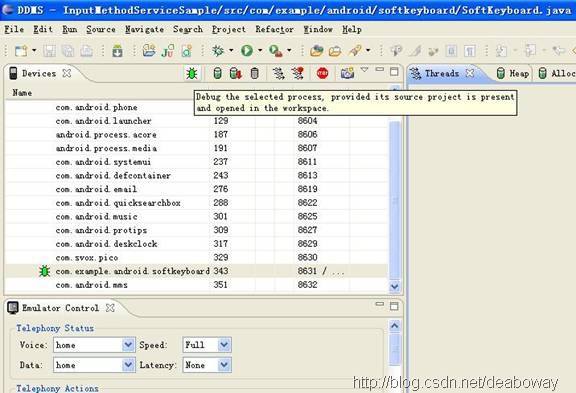The width and height of the screenshot is (576, 393).
Task: Open the New wizard dropdown arrow
Action: [x=34, y=50]
